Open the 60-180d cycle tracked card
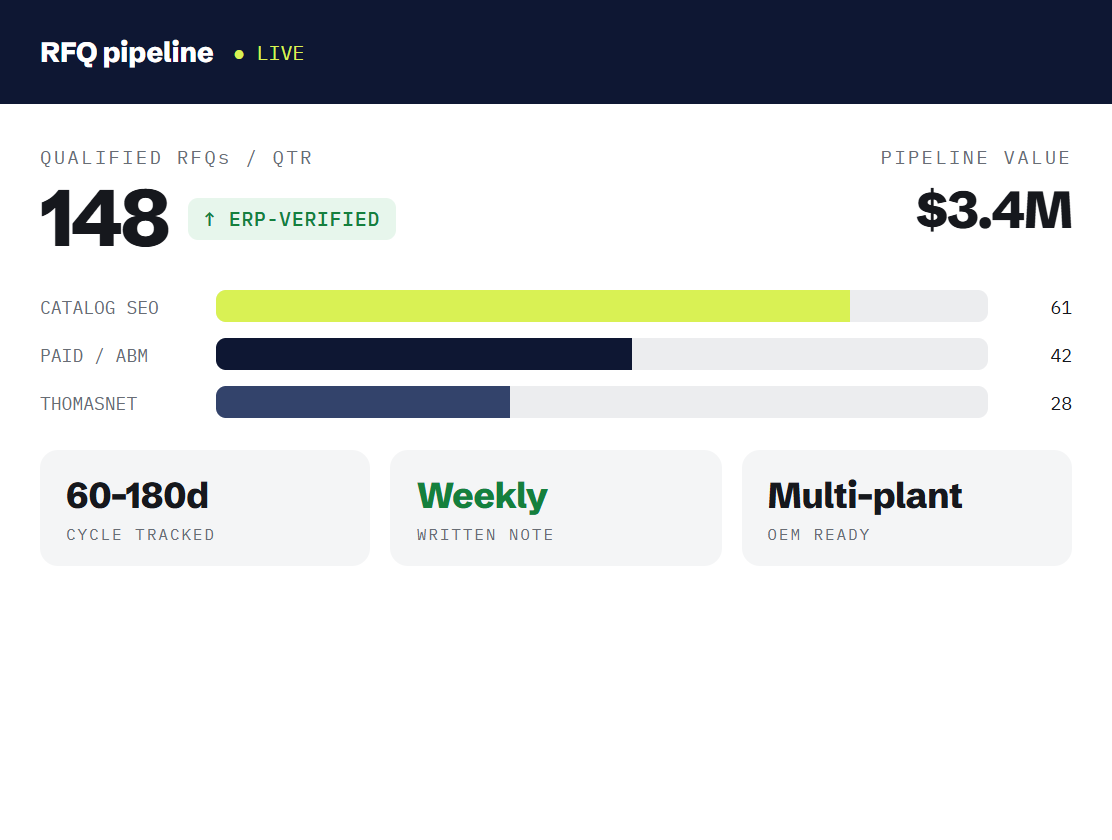 point(205,508)
